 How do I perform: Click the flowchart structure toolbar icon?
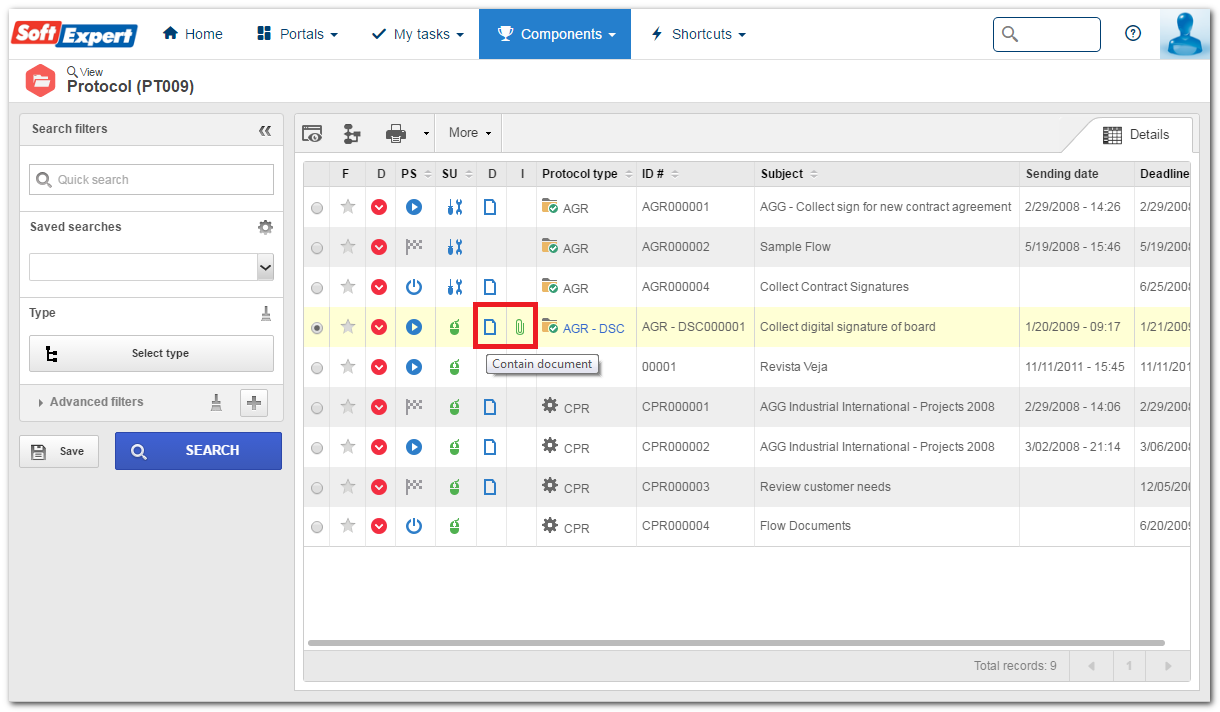point(352,133)
